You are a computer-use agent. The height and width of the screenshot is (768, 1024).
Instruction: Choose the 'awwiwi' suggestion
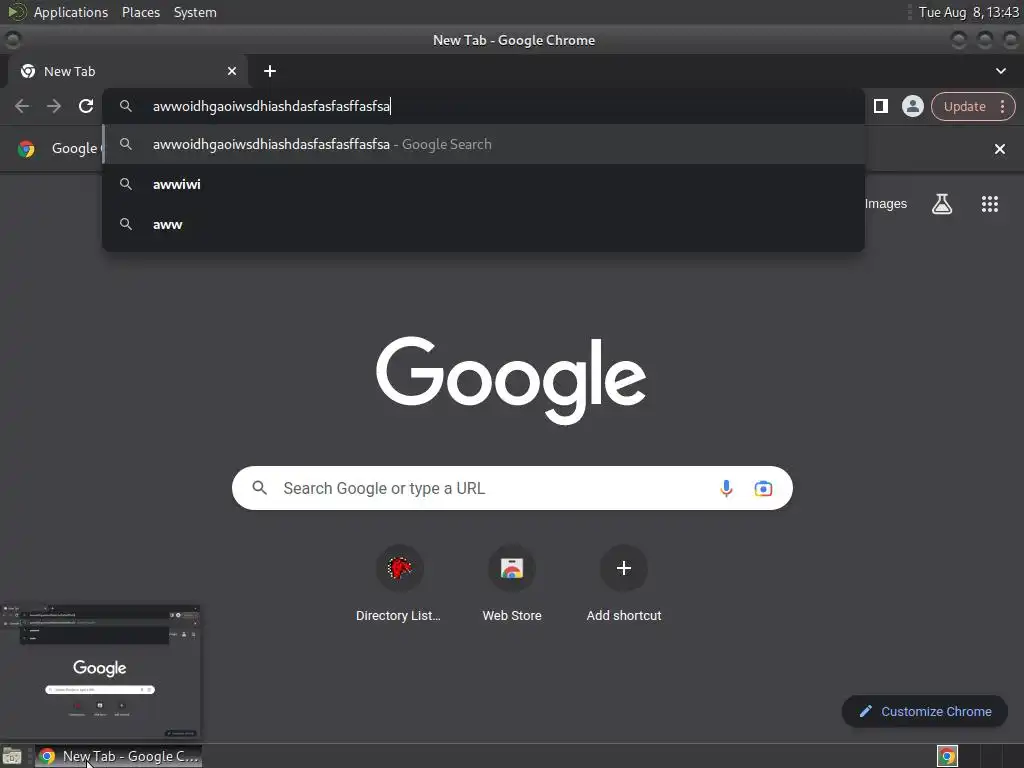point(484,184)
